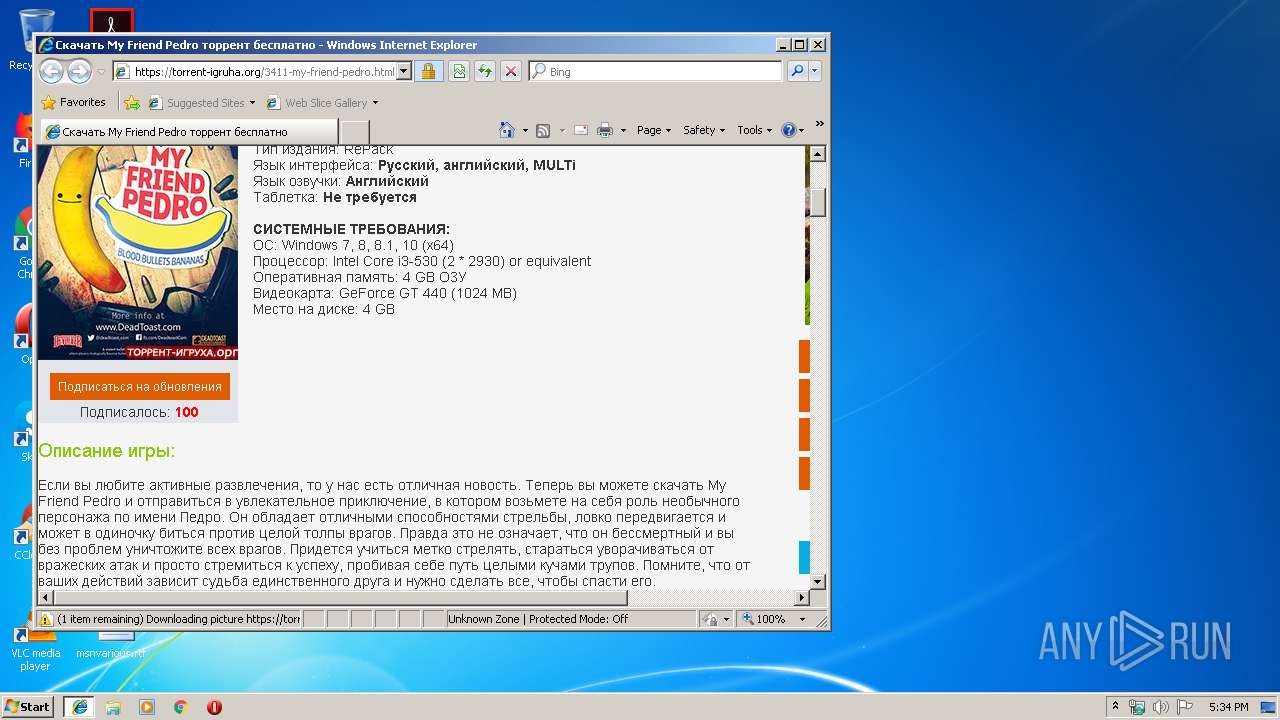Click the orange Подписаться на обновления button
The width and height of the screenshot is (1280, 720).
[x=140, y=387]
